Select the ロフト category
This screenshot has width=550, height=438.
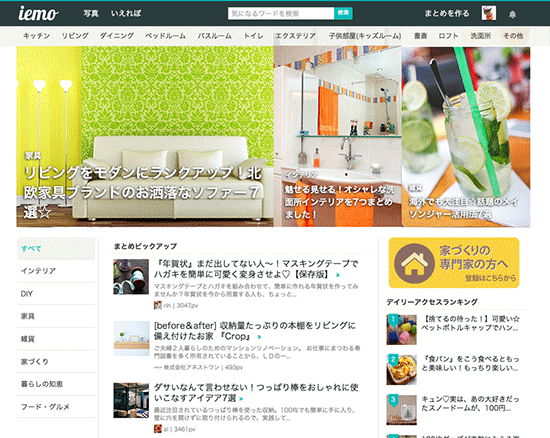click(449, 36)
